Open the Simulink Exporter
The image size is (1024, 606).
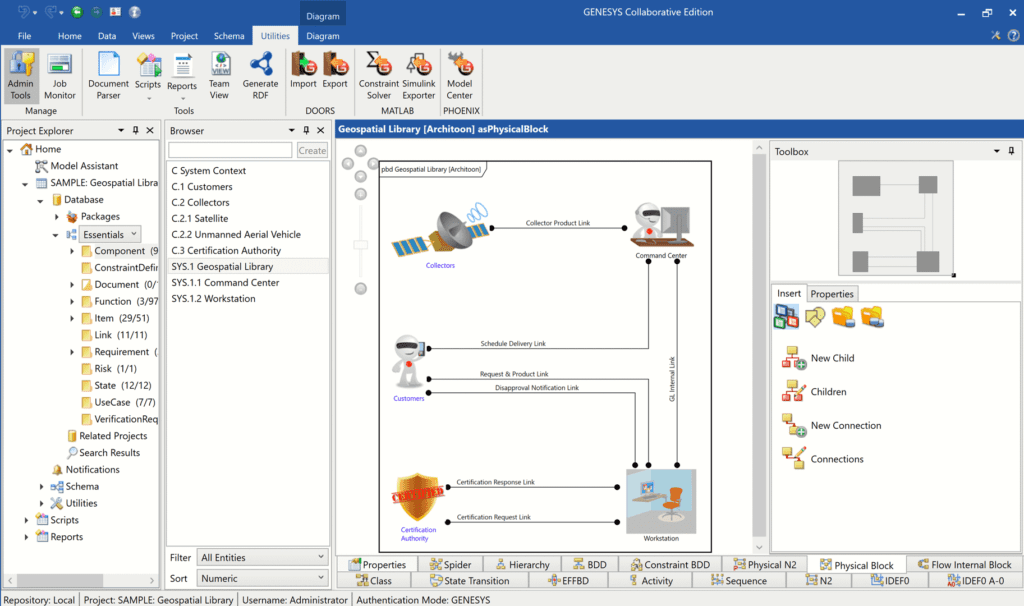click(418, 72)
